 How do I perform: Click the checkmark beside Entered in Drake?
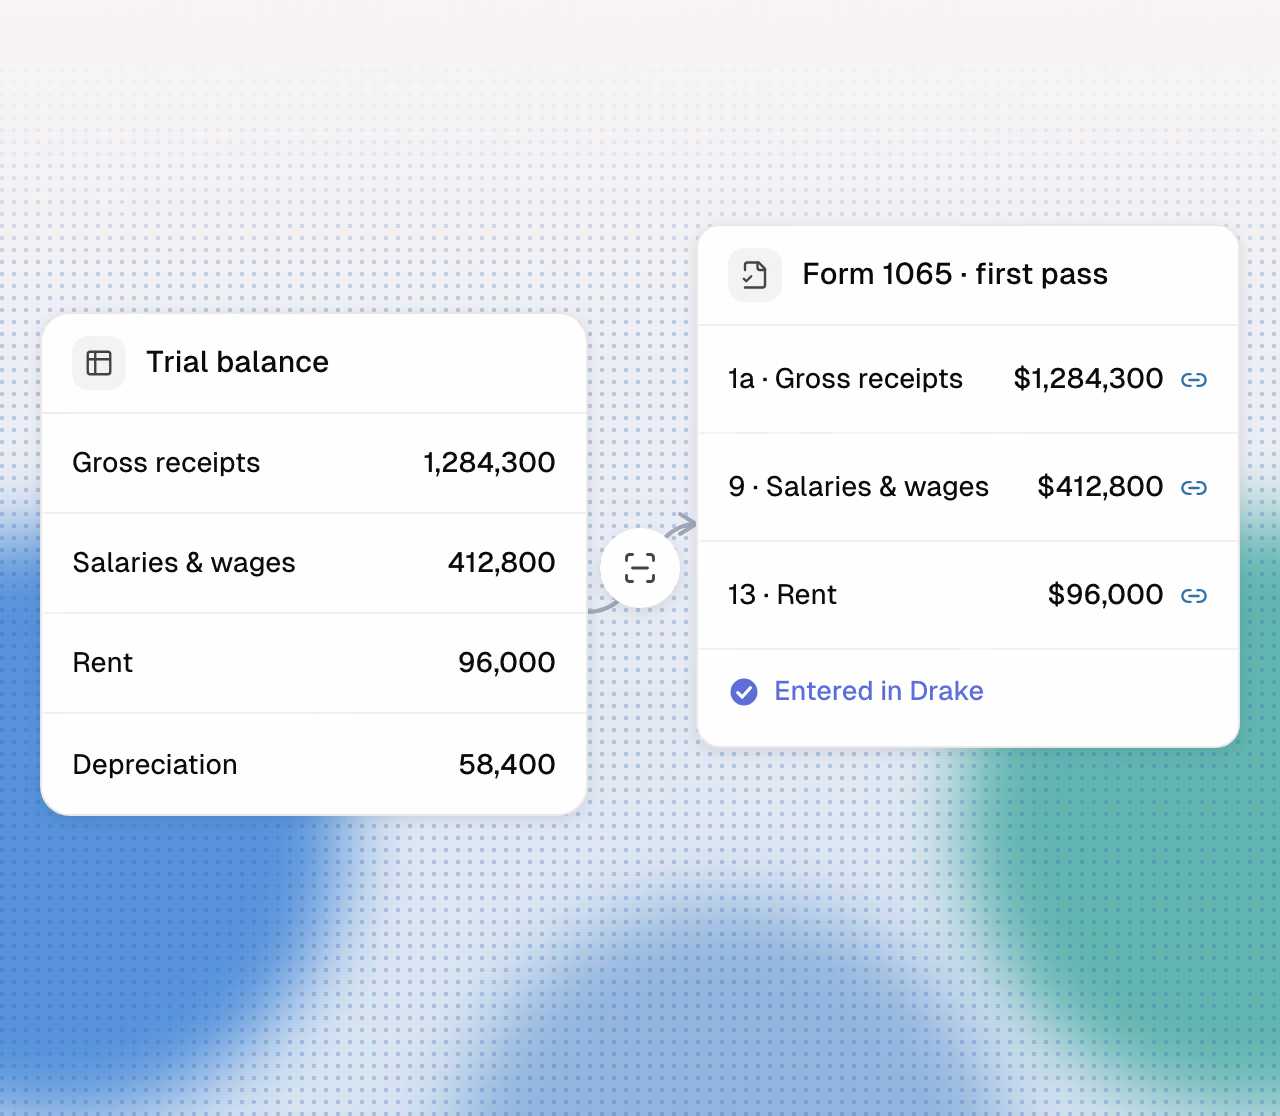tap(744, 691)
